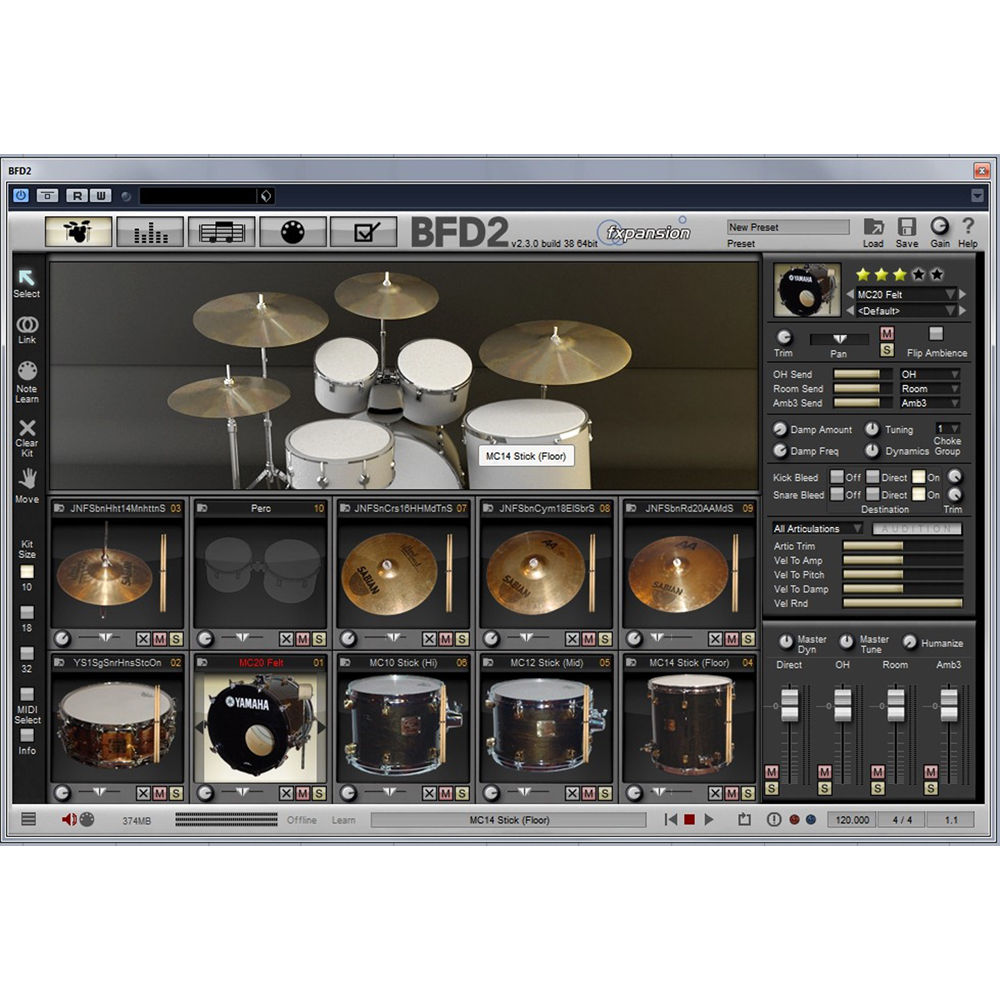This screenshot has width=1000, height=1000.
Task: Open the Keymap page tab
Action: pyautogui.click(x=293, y=232)
